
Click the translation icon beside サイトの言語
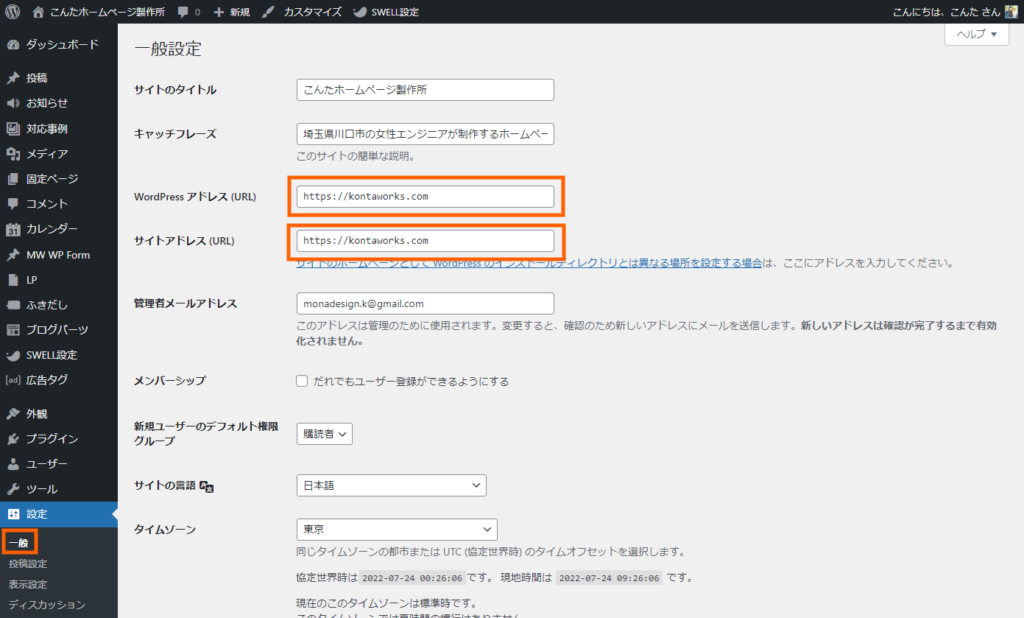coord(207,486)
